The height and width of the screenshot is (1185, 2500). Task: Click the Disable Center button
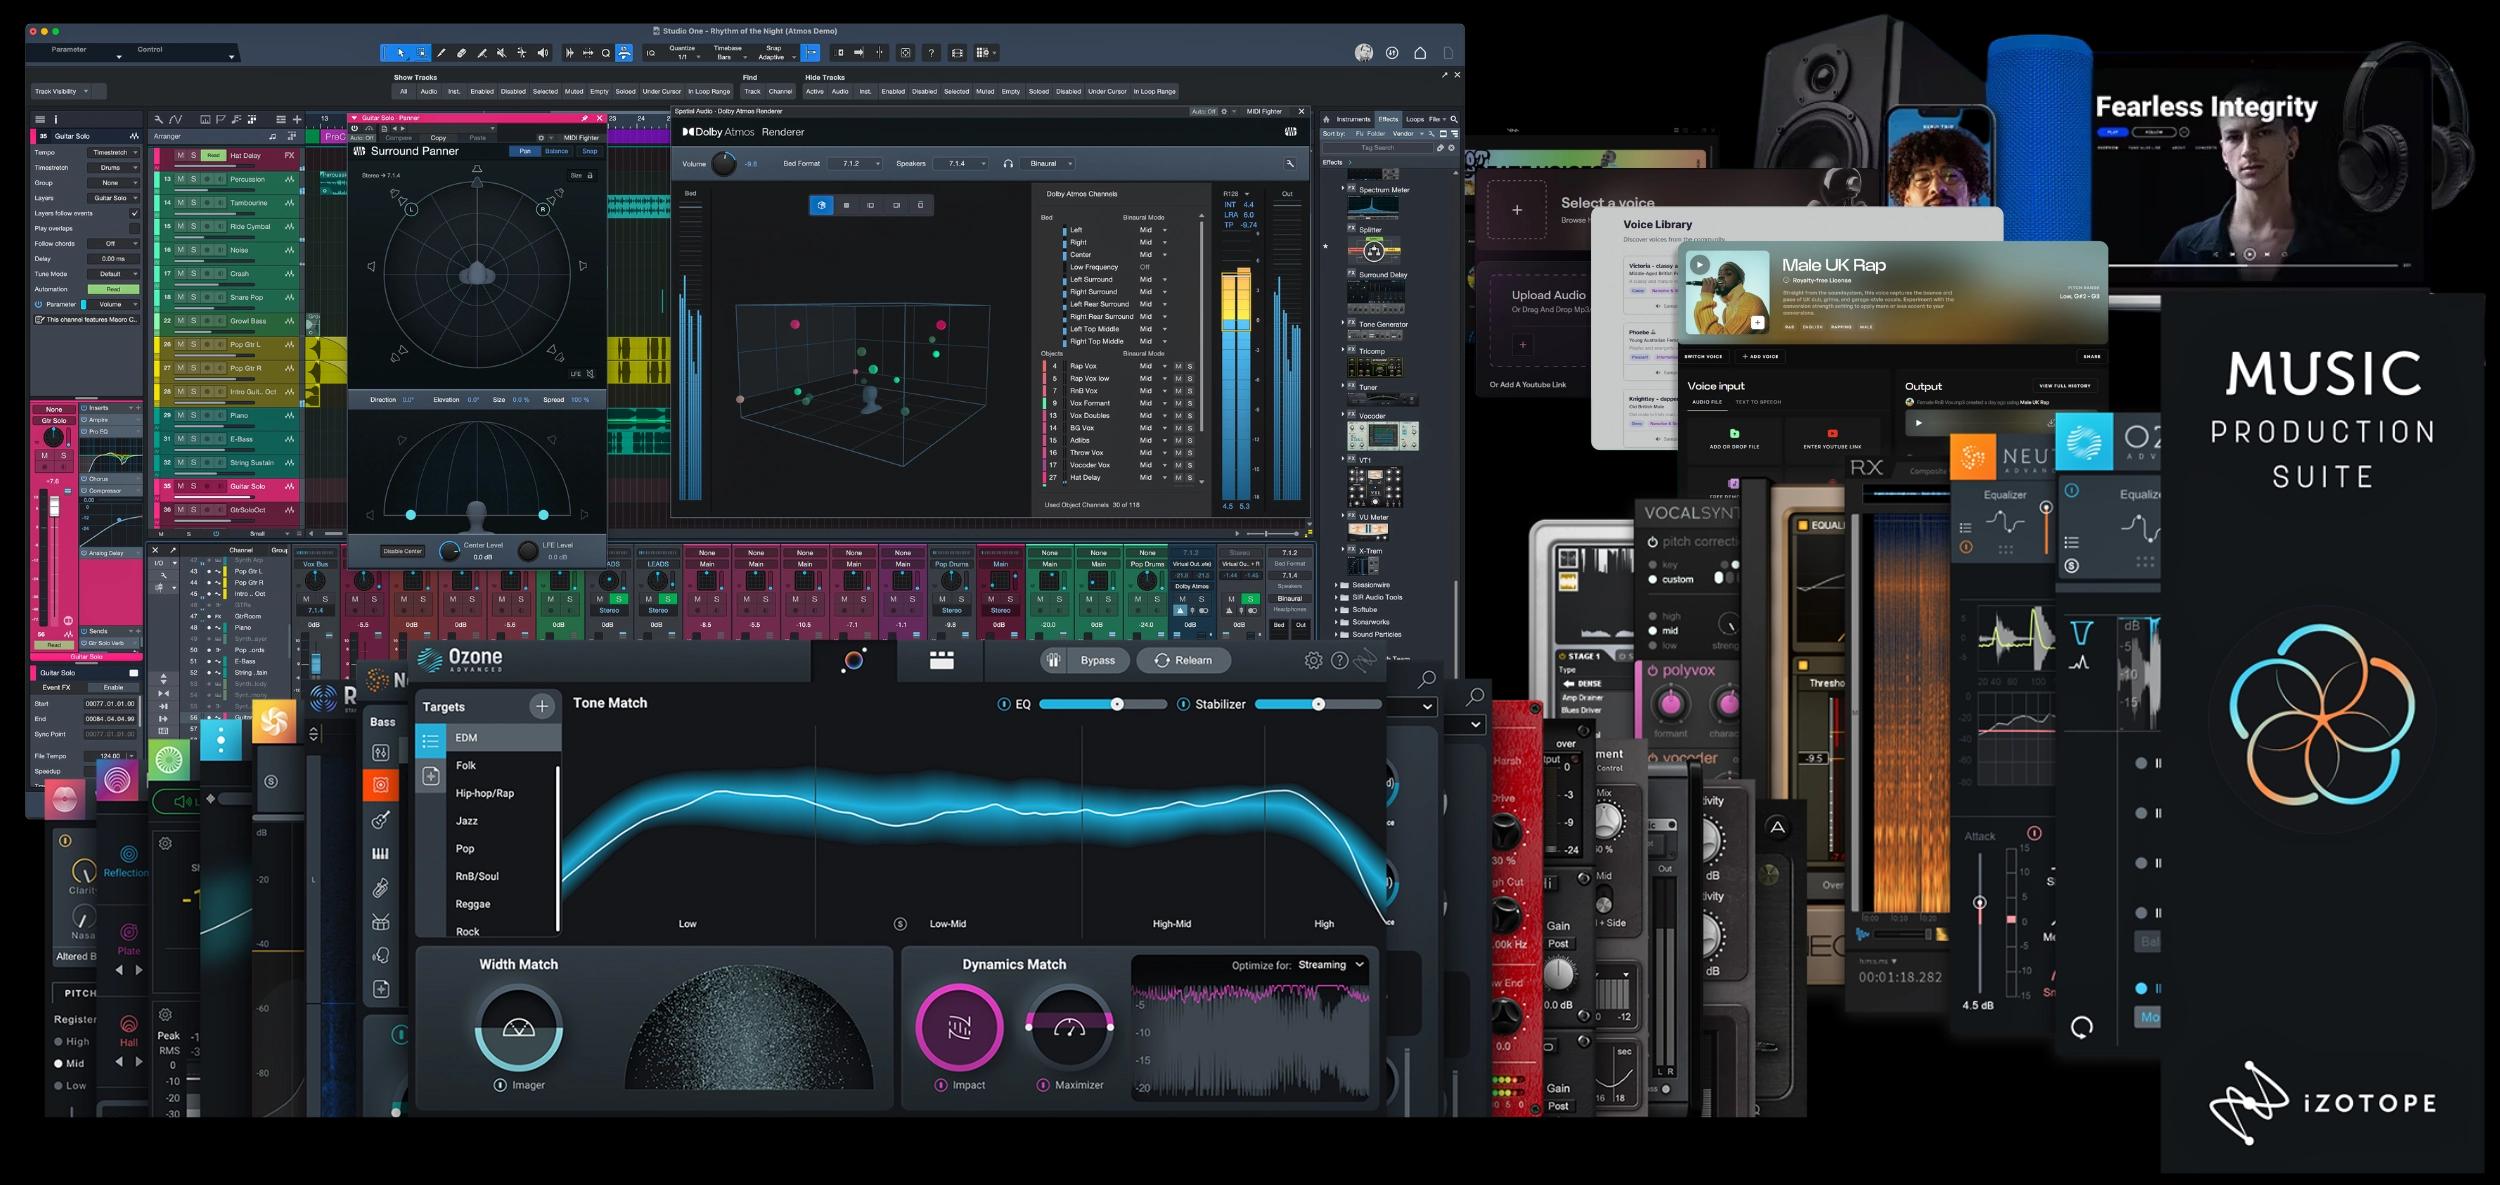[402, 551]
